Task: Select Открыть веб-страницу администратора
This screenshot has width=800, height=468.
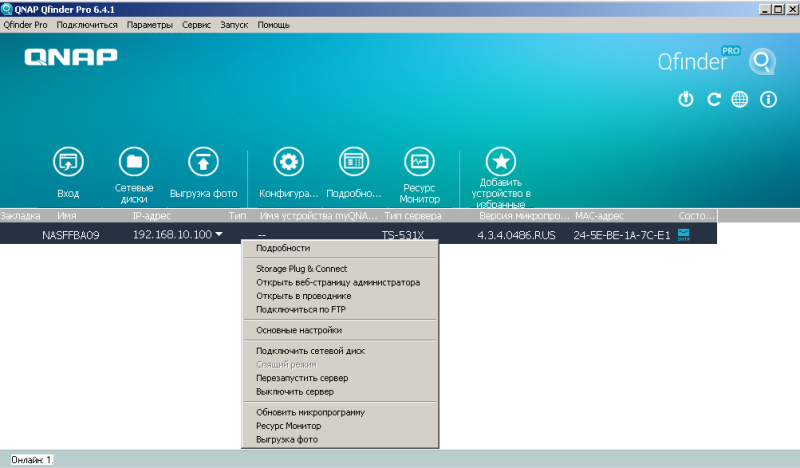Action: (x=340, y=282)
